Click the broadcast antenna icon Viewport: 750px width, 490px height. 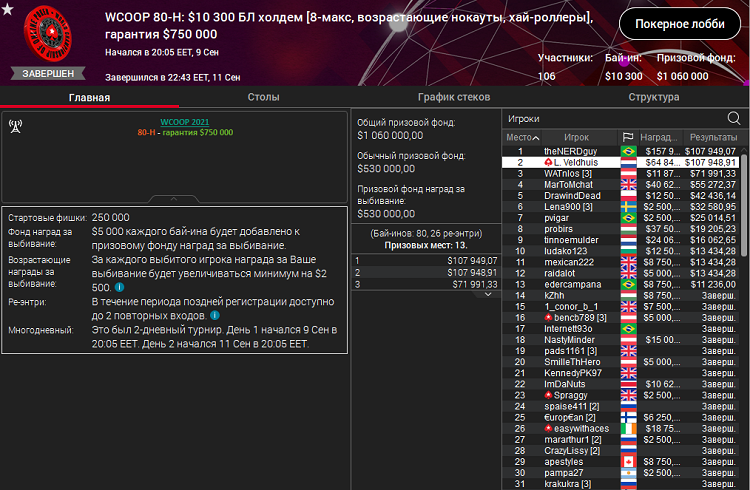[x=15, y=126]
